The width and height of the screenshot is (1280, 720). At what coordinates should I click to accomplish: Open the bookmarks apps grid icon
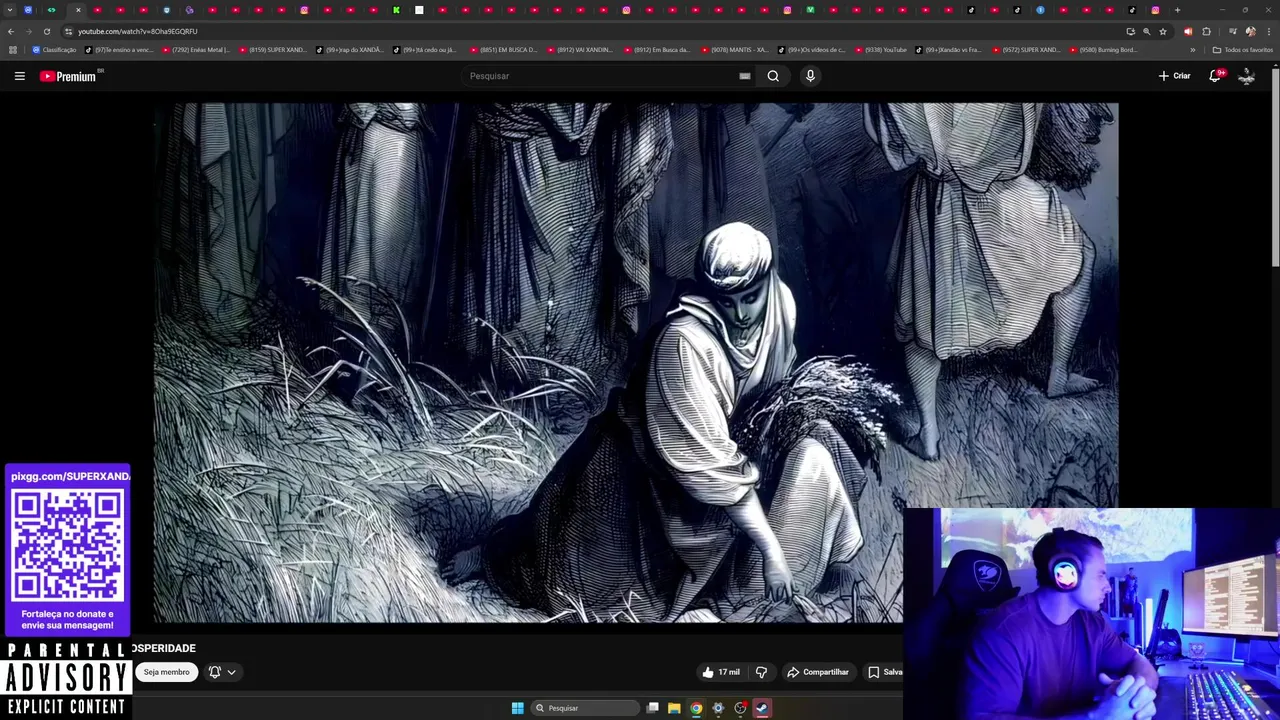click(12, 50)
